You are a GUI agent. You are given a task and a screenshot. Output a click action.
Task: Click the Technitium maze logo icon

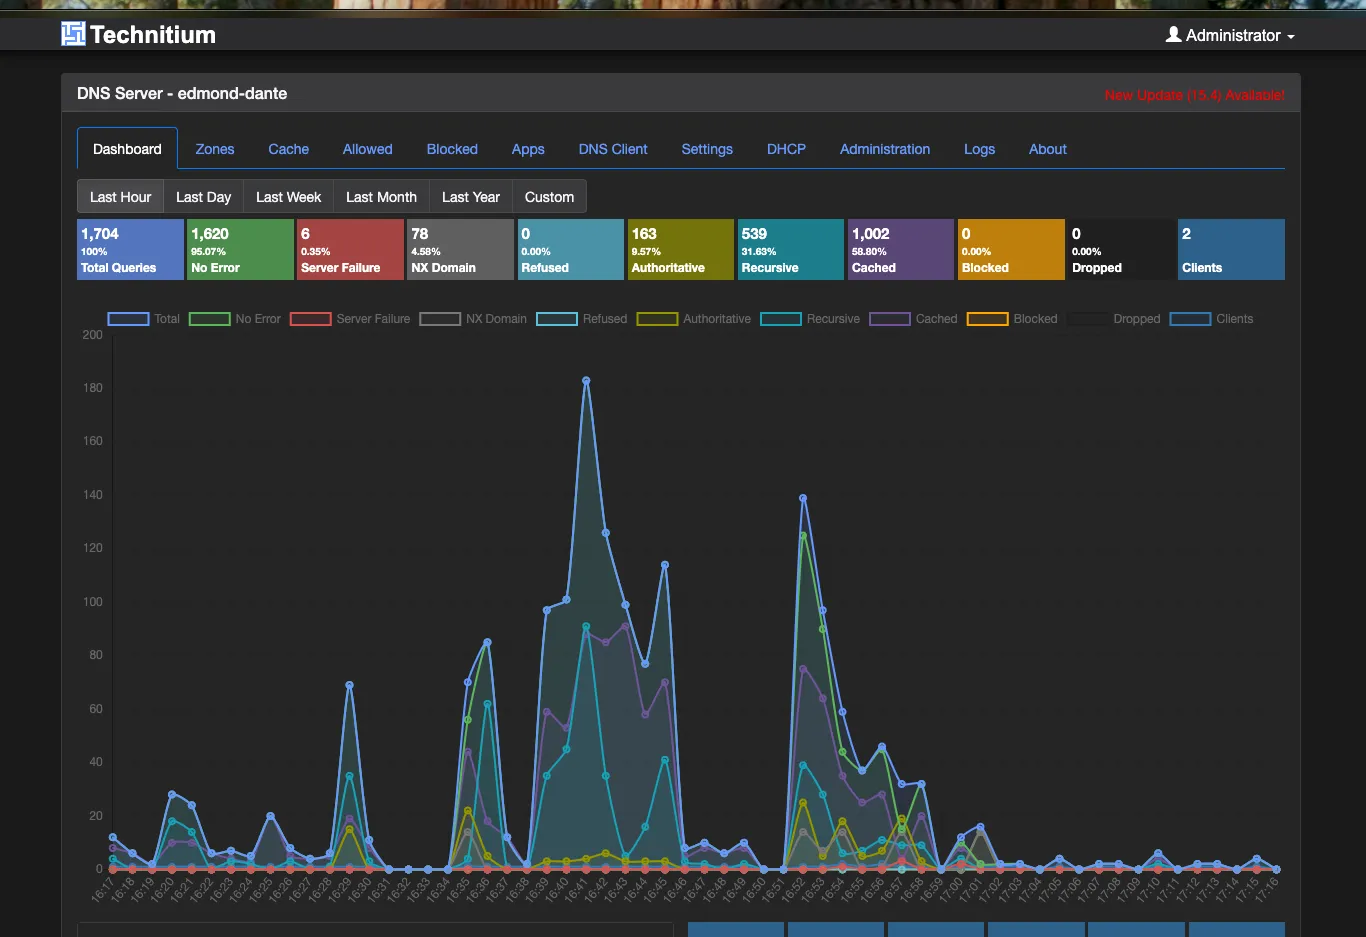click(x=73, y=34)
